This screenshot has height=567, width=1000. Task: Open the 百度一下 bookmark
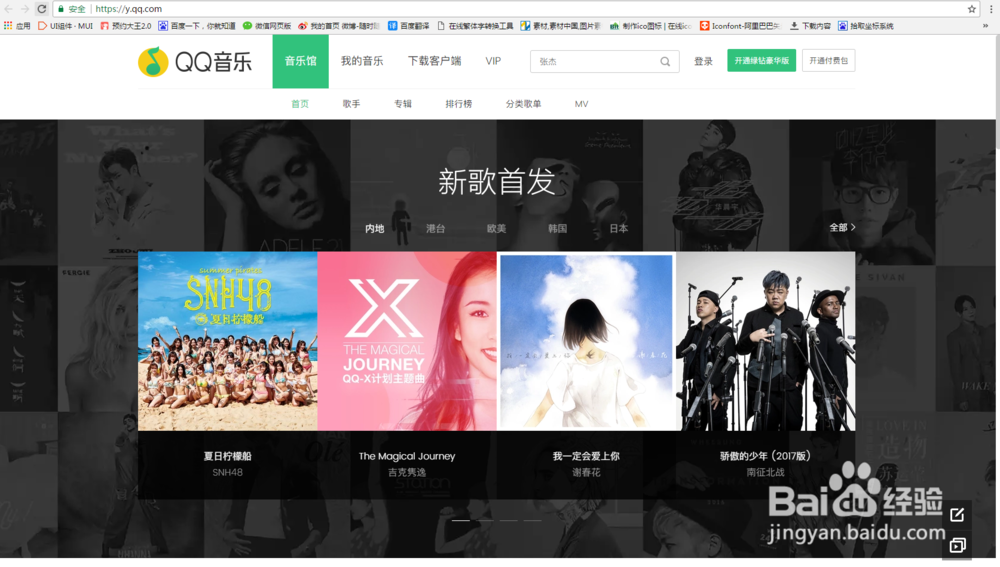(x=197, y=26)
